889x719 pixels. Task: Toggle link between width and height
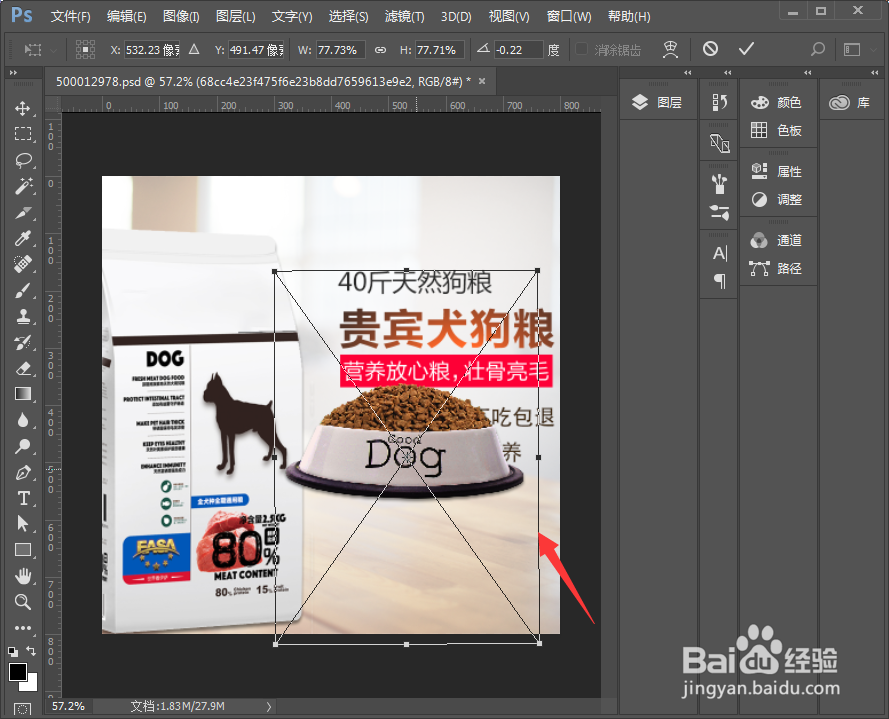(380, 50)
